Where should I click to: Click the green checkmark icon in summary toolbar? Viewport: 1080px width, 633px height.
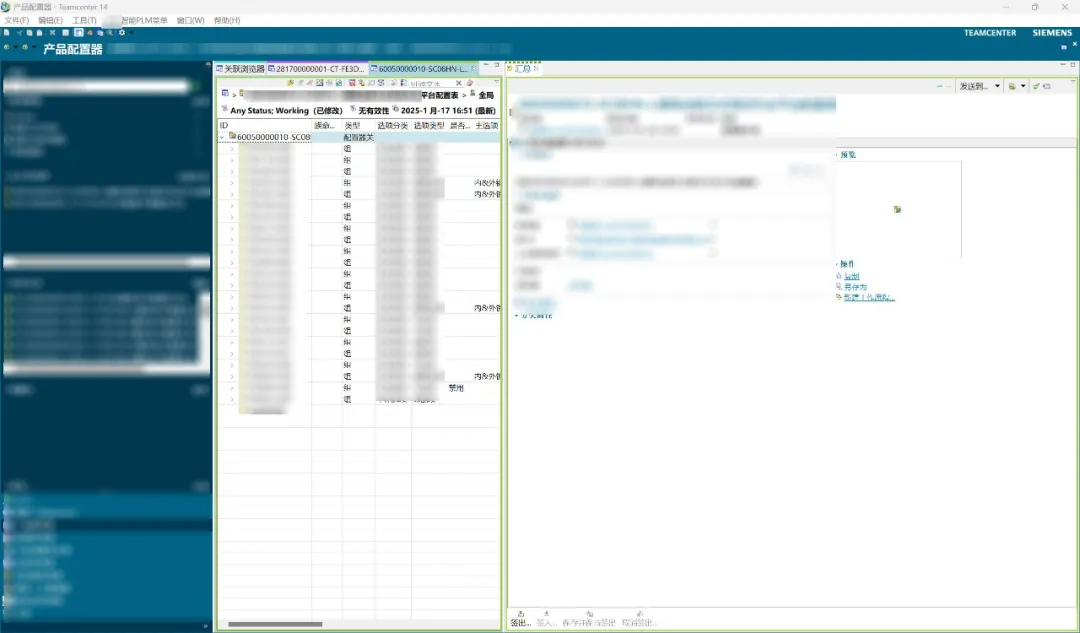[x=1036, y=86]
